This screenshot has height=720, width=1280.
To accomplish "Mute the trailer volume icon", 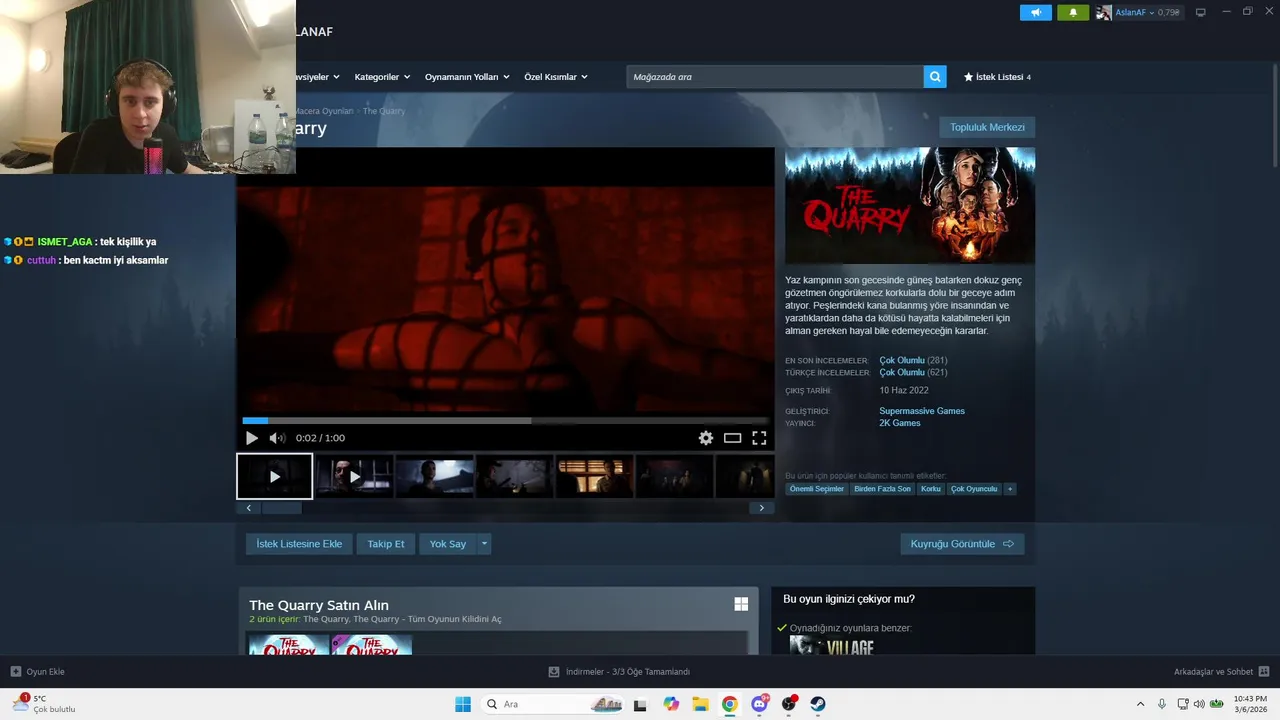I will 277,438.
